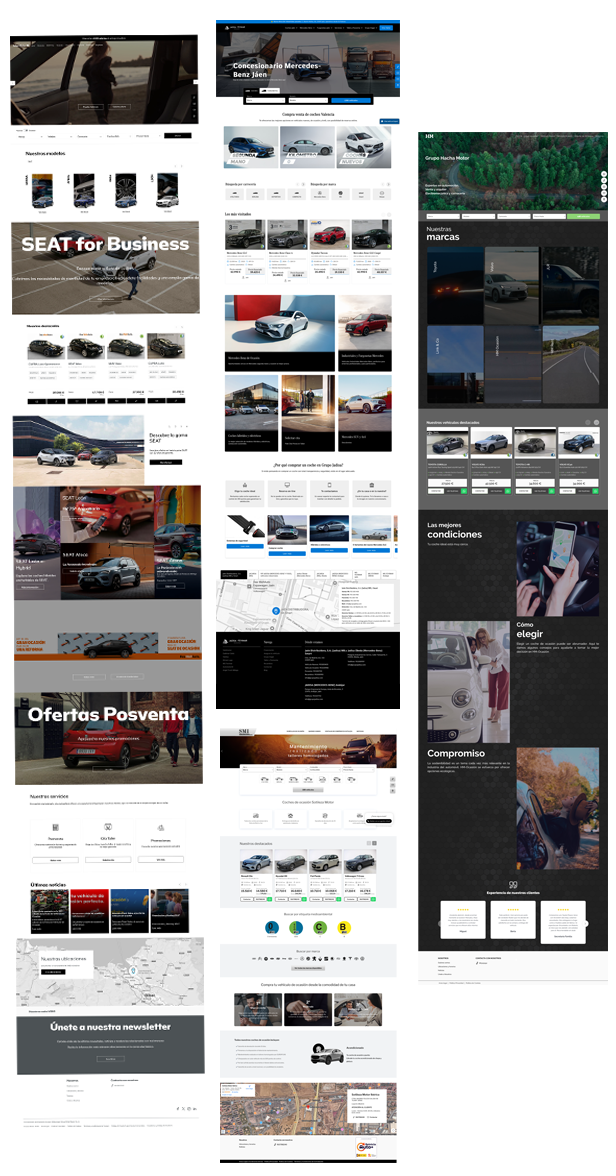Screen dimensions: 616x1176
Task: Open the Mercedes-Benz de Ocasión tile
Action: tap(280, 333)
